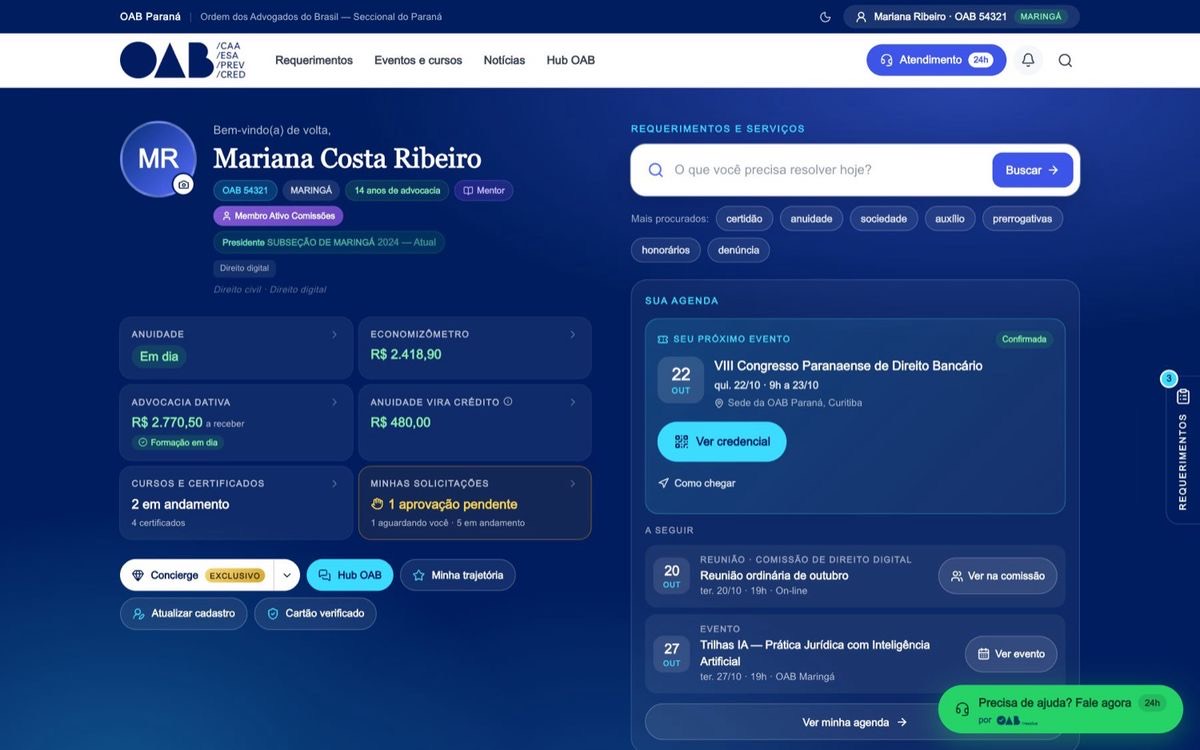Click the Mentor badge
Image resolution: width=1200 pixels, height=750 pixels.
click(x=484, y=190)
